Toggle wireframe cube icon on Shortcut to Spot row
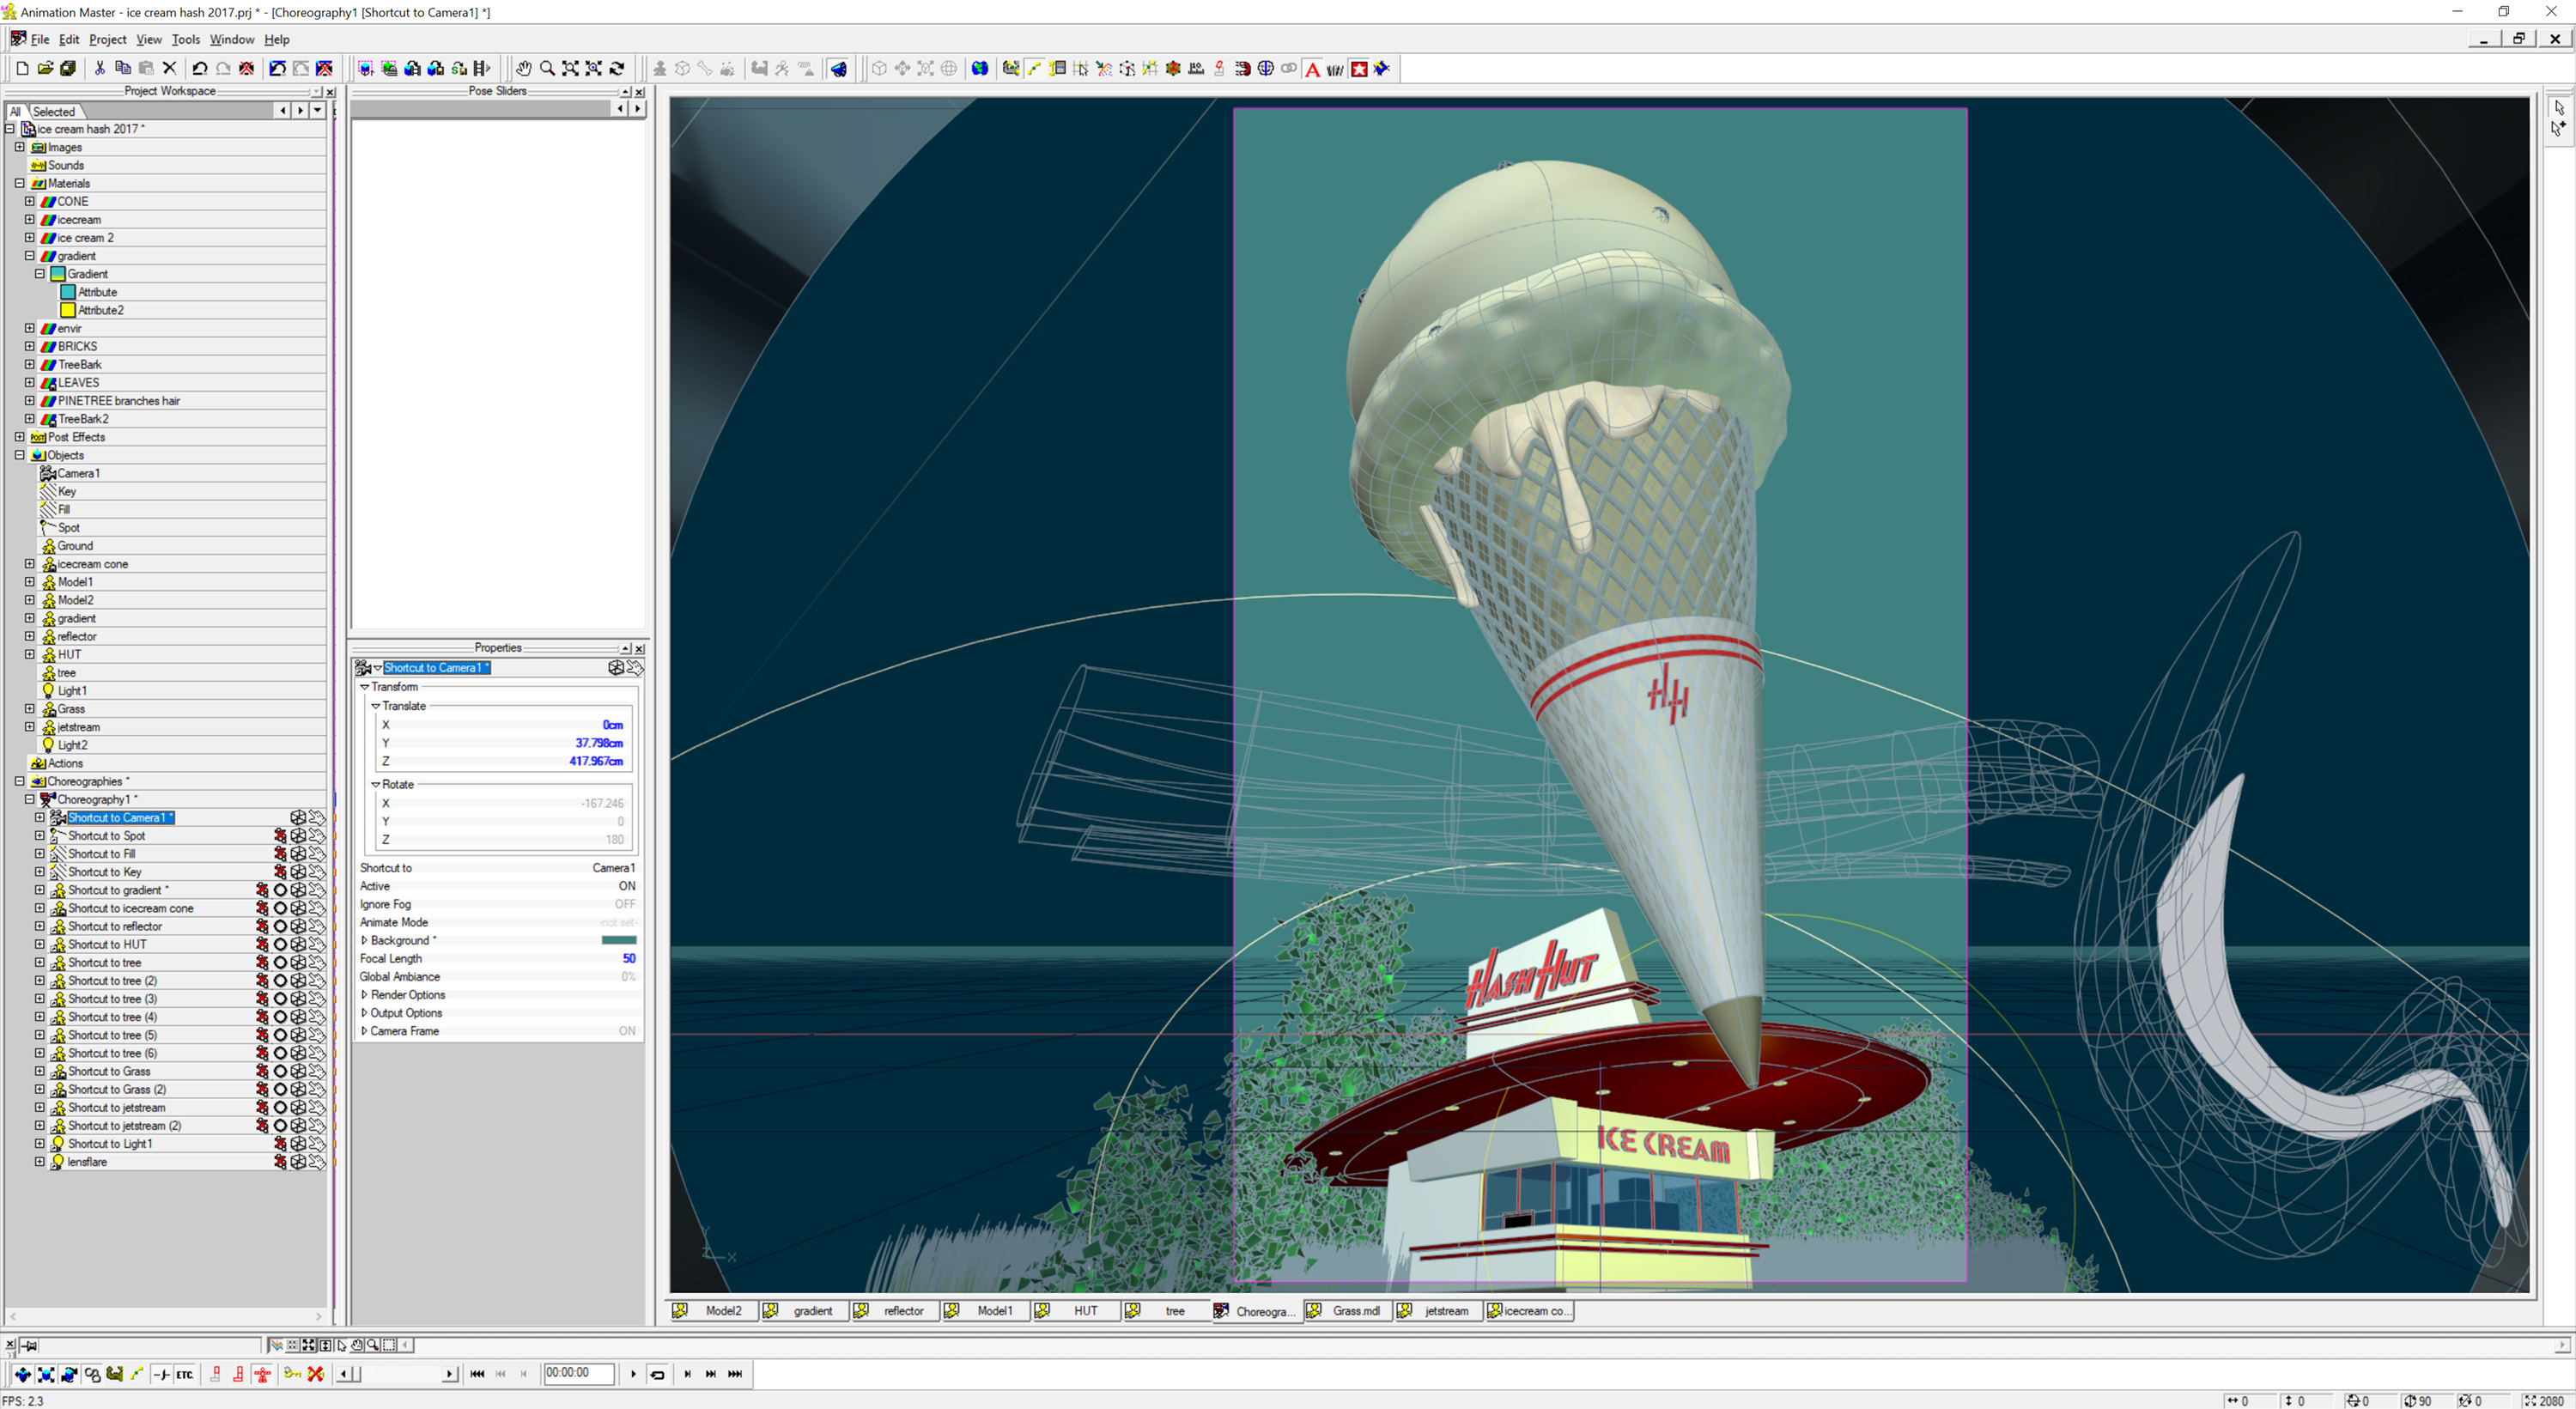Viewport: 2576px width, 1409px height. coord(298,836)
